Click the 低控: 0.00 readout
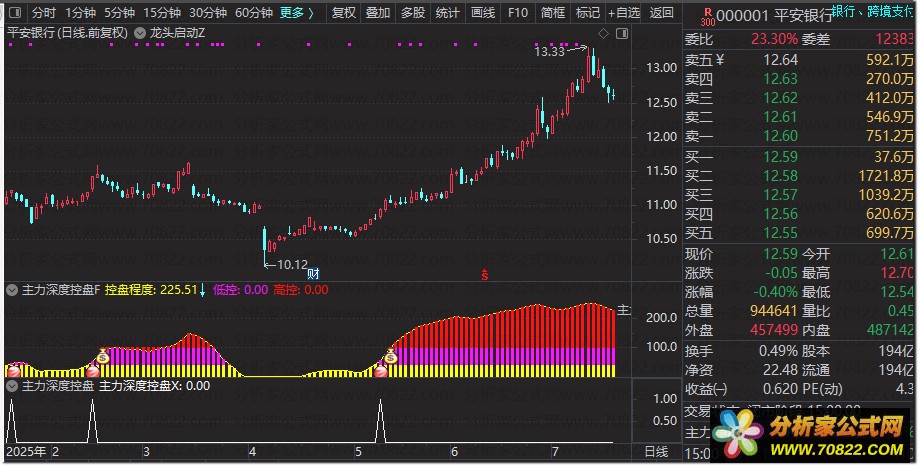Image resolution: width=920 pixels, height=466 pixels. pyautogui.click(x=240, y=289)
